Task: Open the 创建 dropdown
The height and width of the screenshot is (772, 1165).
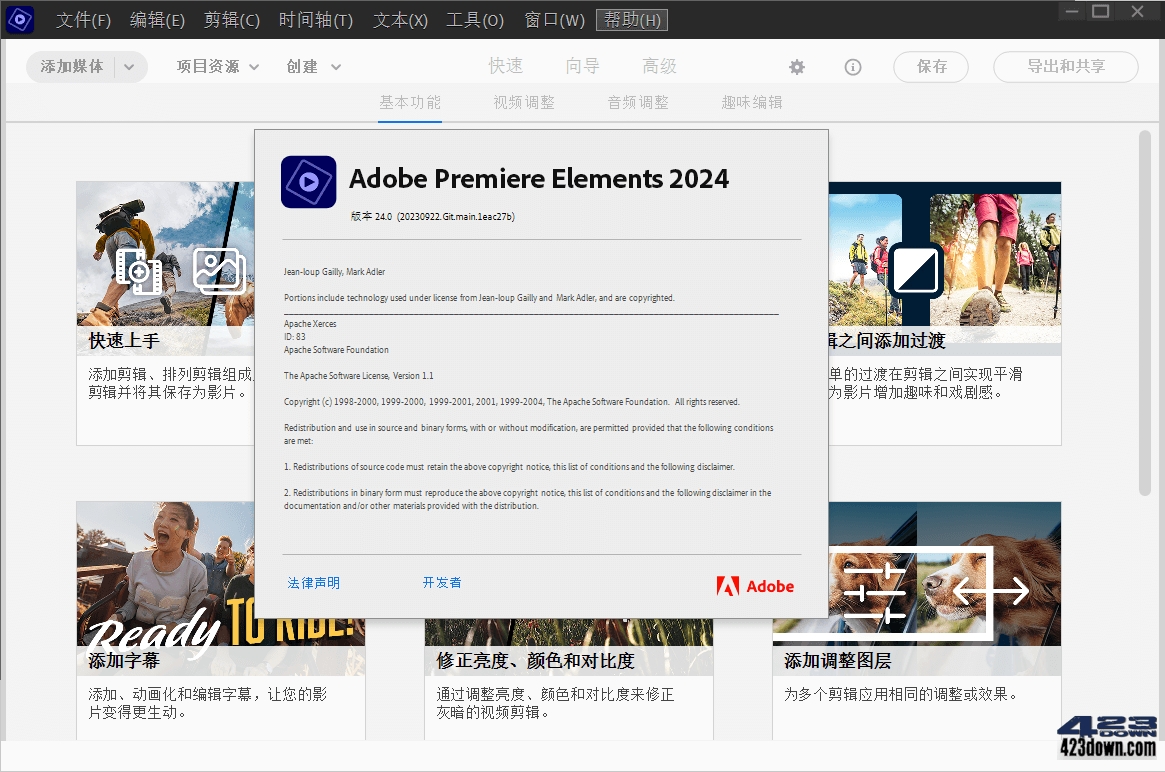Action: click(313, 67)
